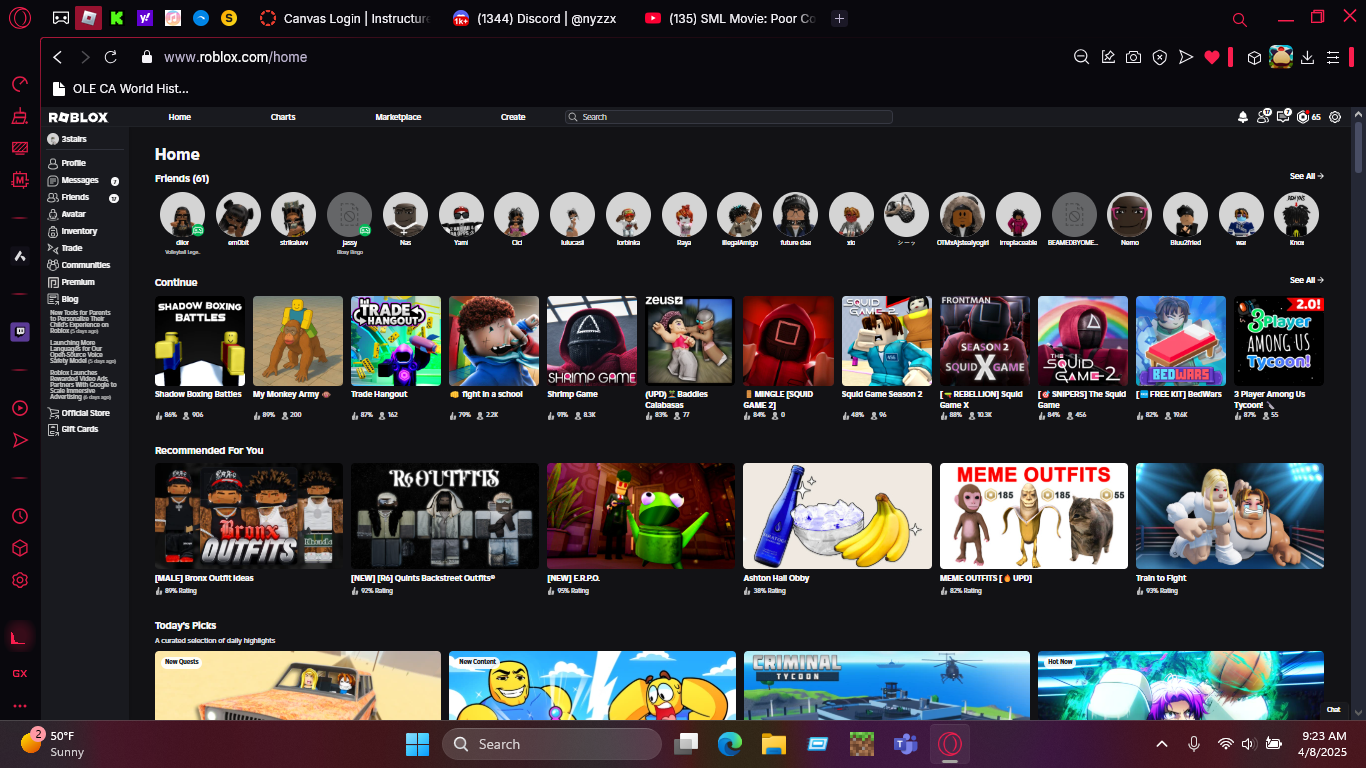
Task: Click See All for Friends section
Action: [1306, 176]
